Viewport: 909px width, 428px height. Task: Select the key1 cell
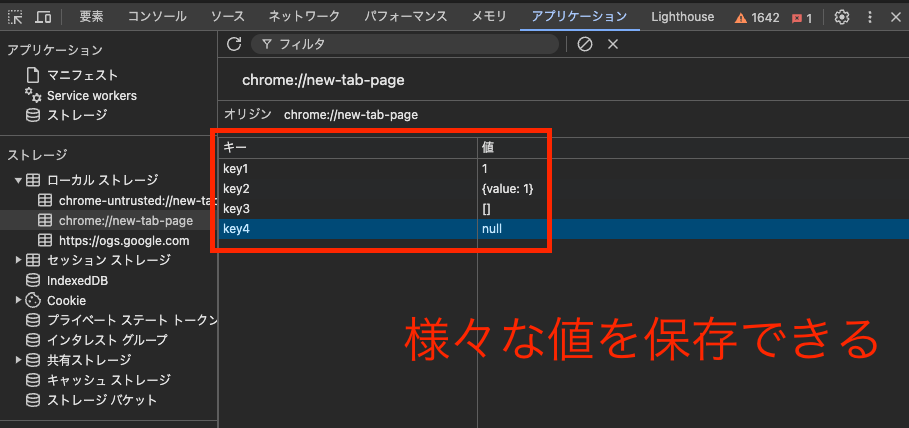pyautogui.click(x=348, y=169)
